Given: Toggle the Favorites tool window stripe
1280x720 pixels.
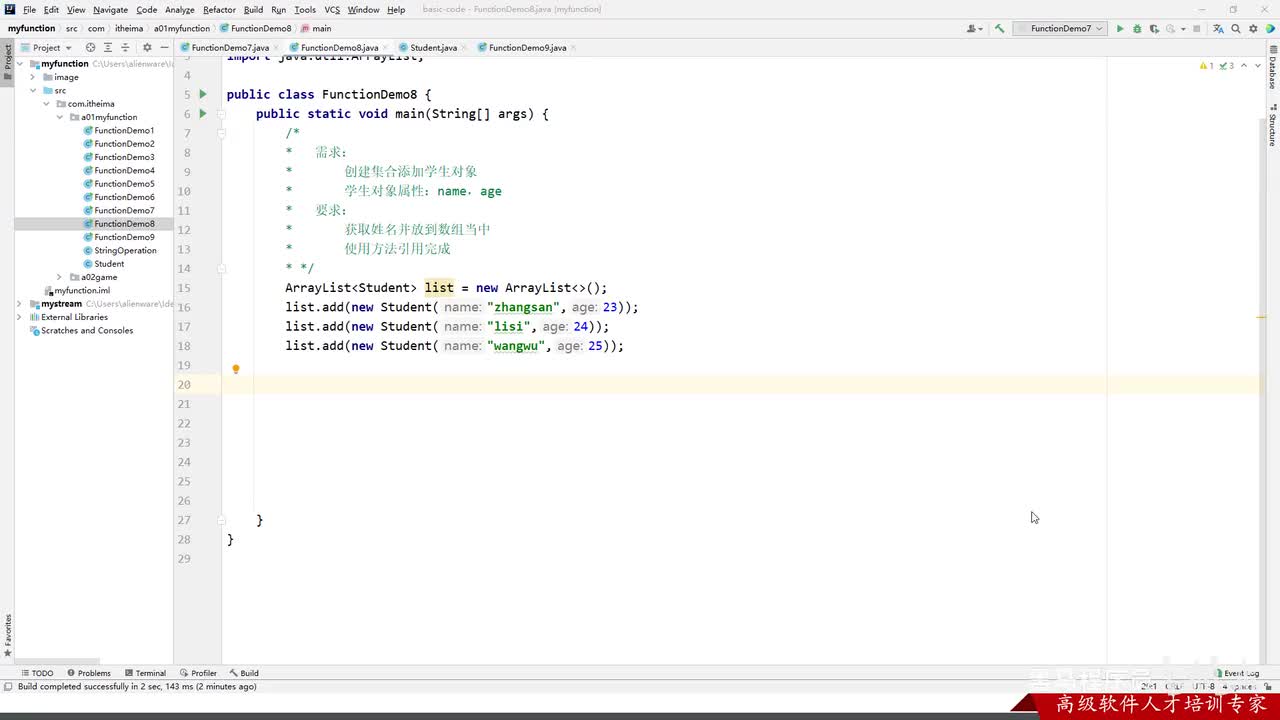Looking at the screenshot, I should point(7,635).
